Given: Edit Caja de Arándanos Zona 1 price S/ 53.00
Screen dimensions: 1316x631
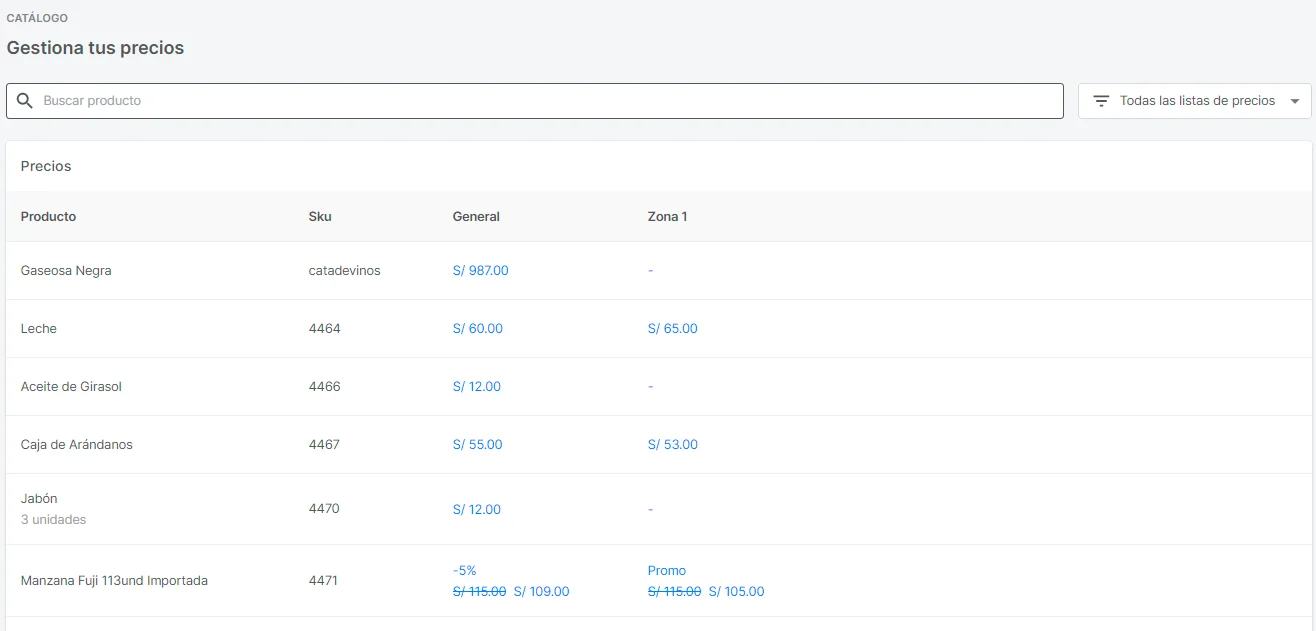Looking at the screenshot, I should coord(673,444).
